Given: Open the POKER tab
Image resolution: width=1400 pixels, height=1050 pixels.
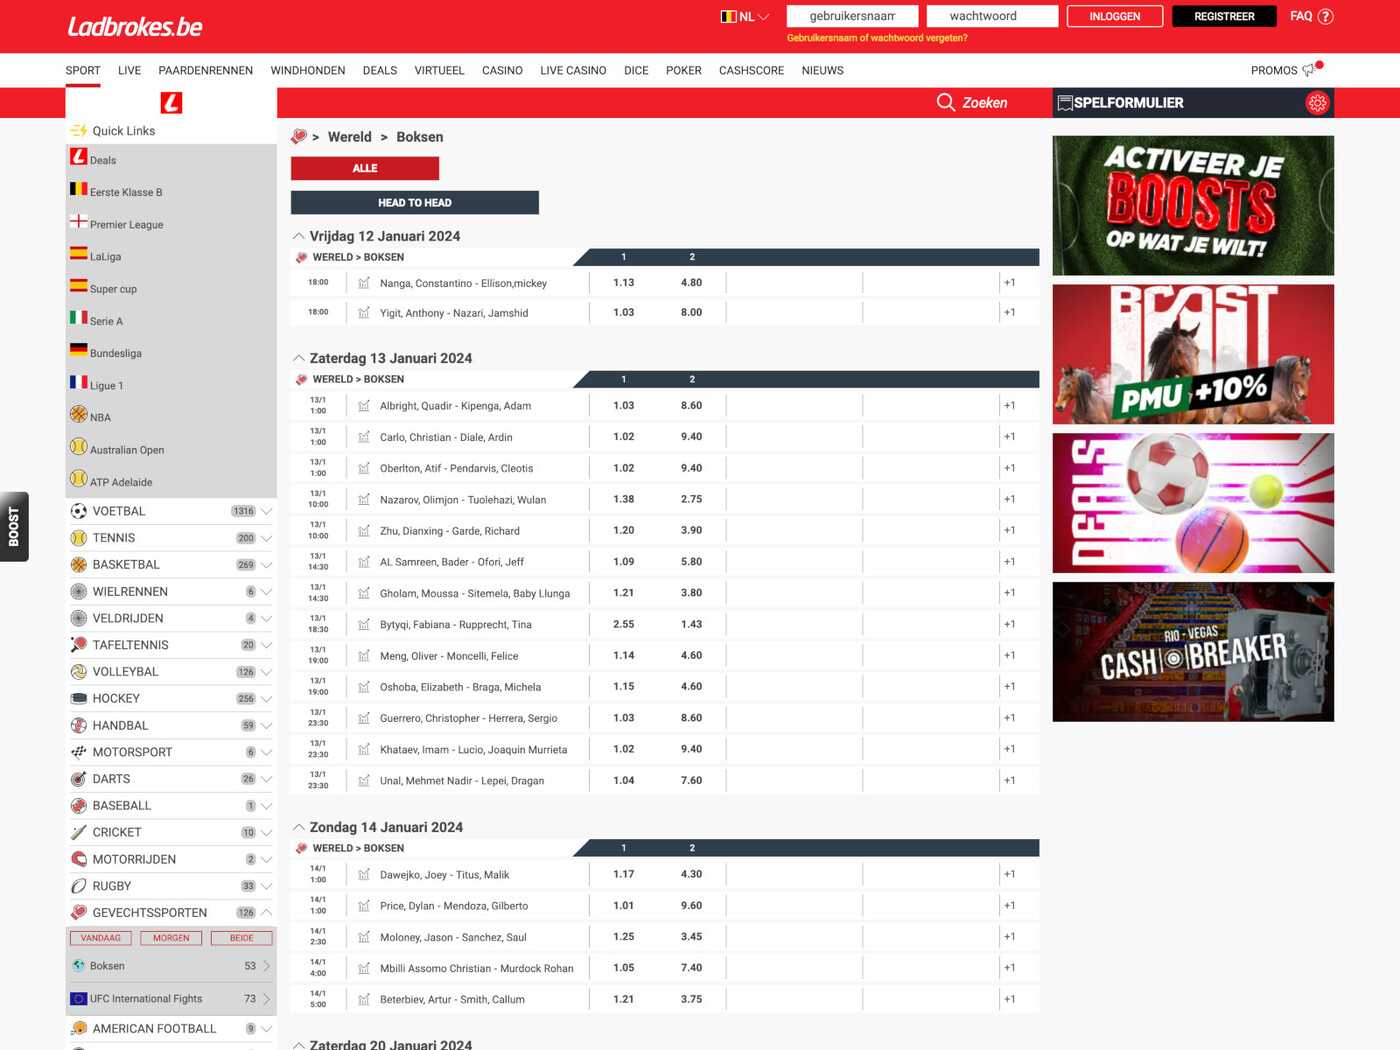Looking at the screenshot, I should [684, 70].
